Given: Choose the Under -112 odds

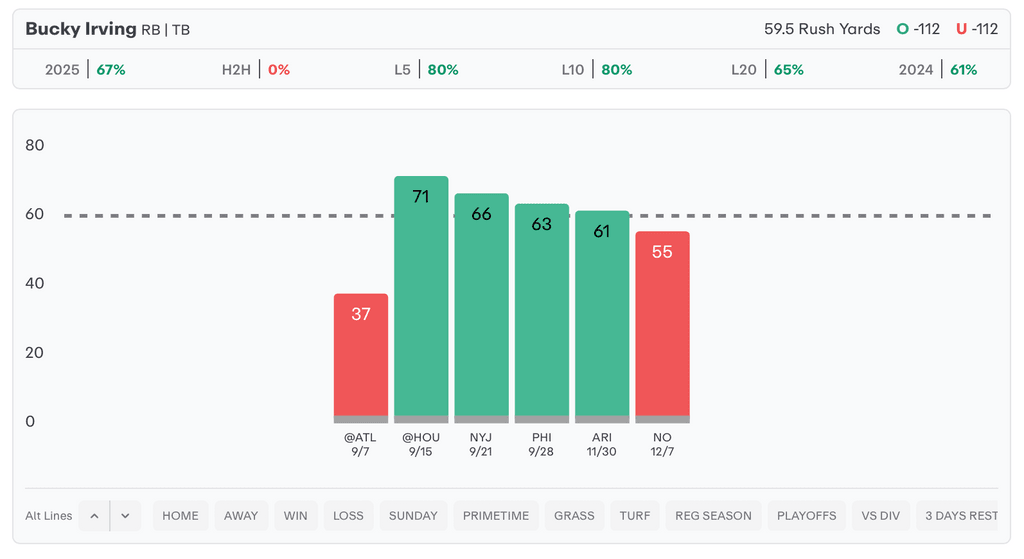Looking at the screenshot, I should coord(977,29).
